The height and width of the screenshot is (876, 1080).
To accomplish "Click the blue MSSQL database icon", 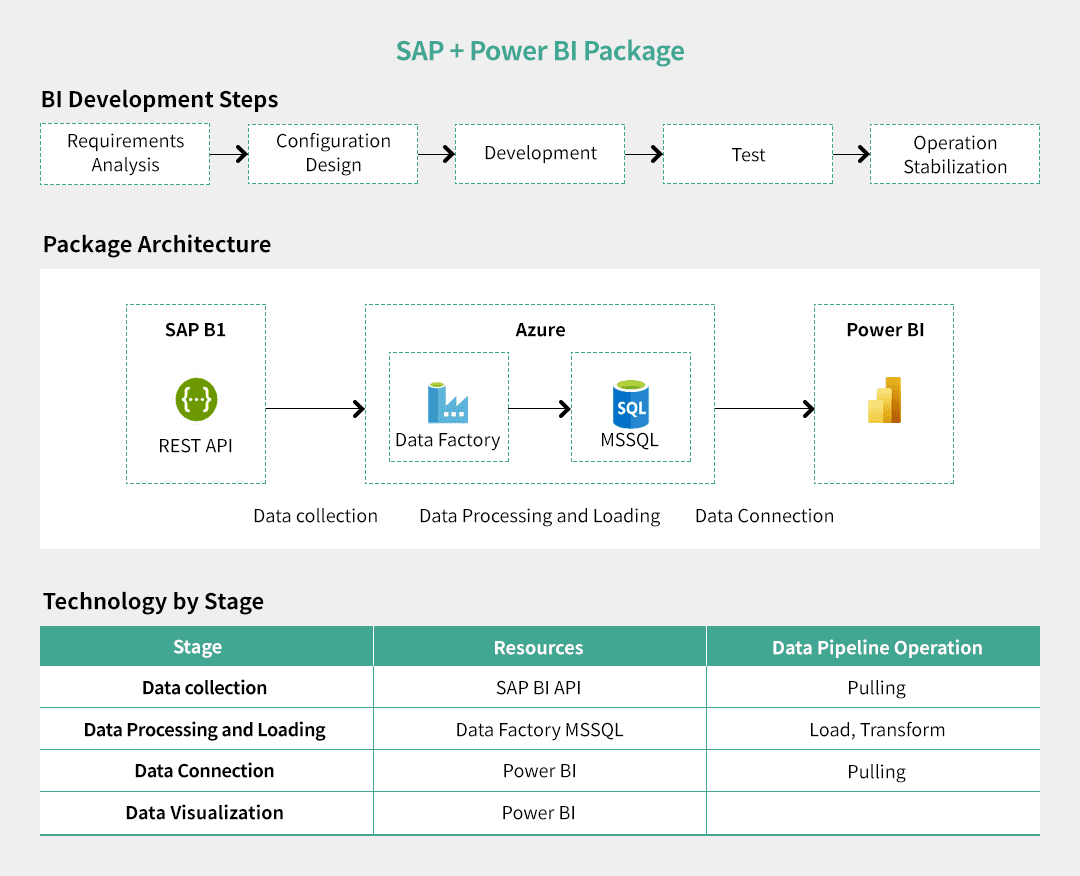I will point(630,403).
